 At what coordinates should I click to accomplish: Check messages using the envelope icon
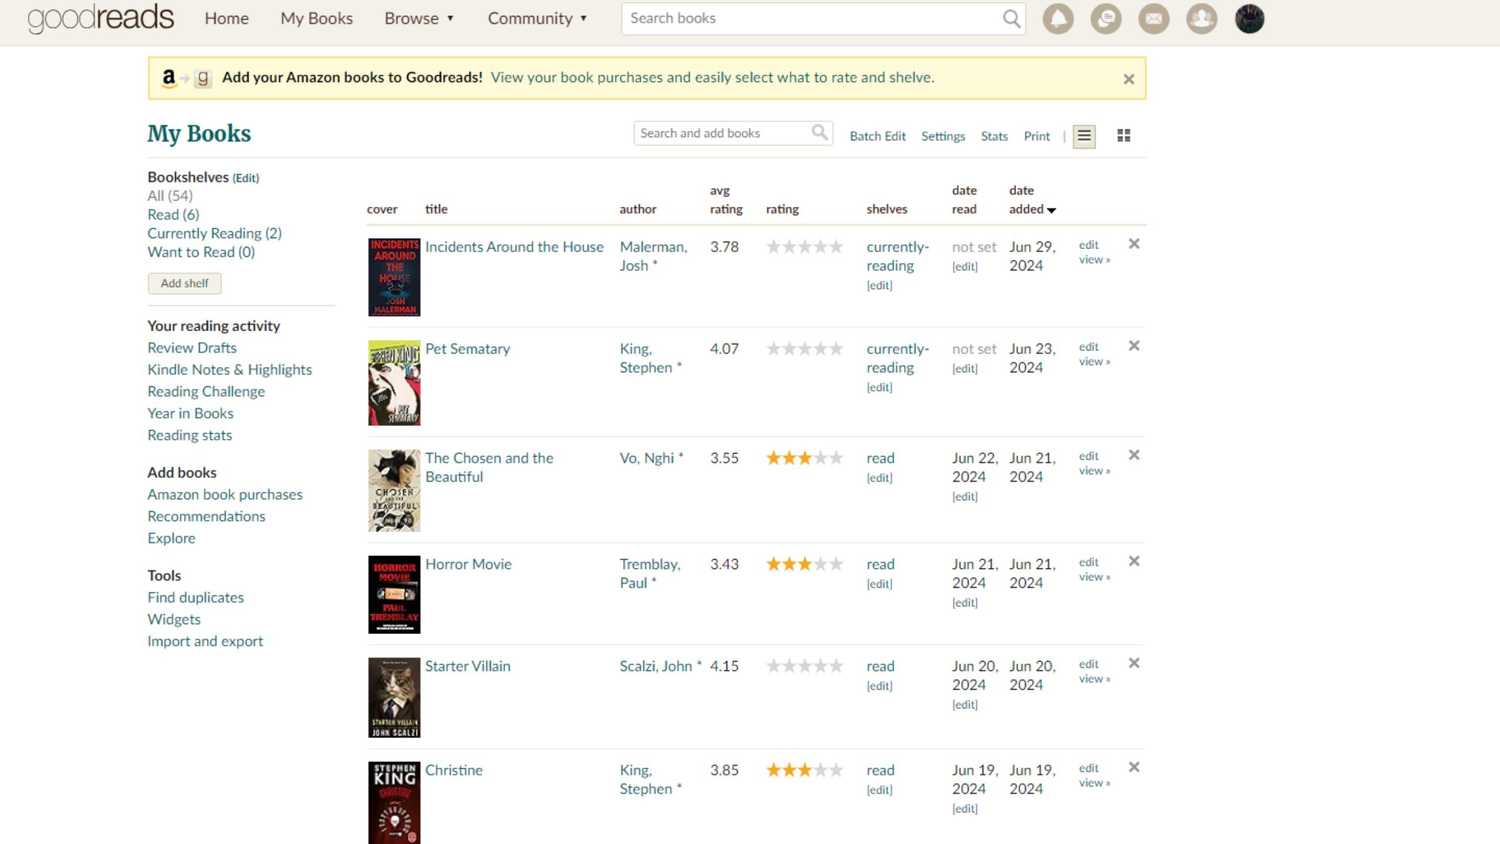coord(1154,18)
